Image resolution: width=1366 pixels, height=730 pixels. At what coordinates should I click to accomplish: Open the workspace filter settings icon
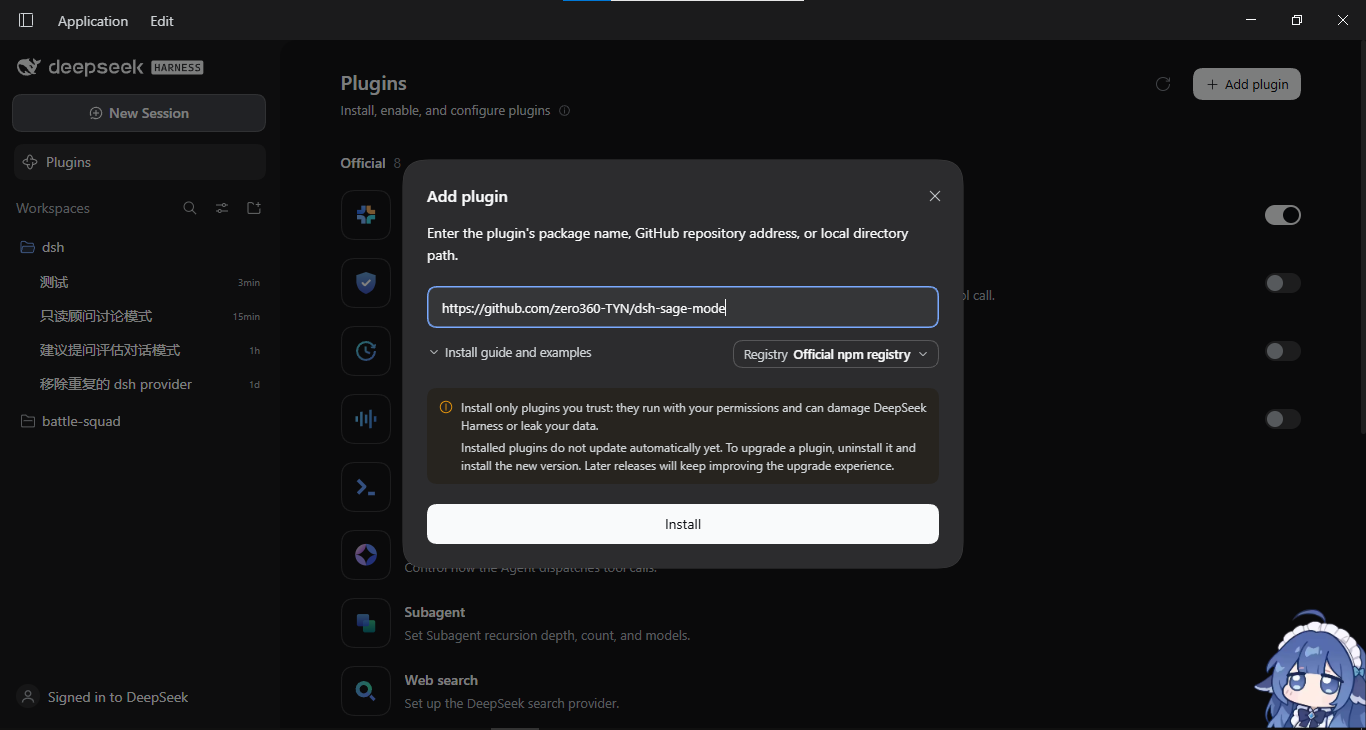(x=222, y=208)
